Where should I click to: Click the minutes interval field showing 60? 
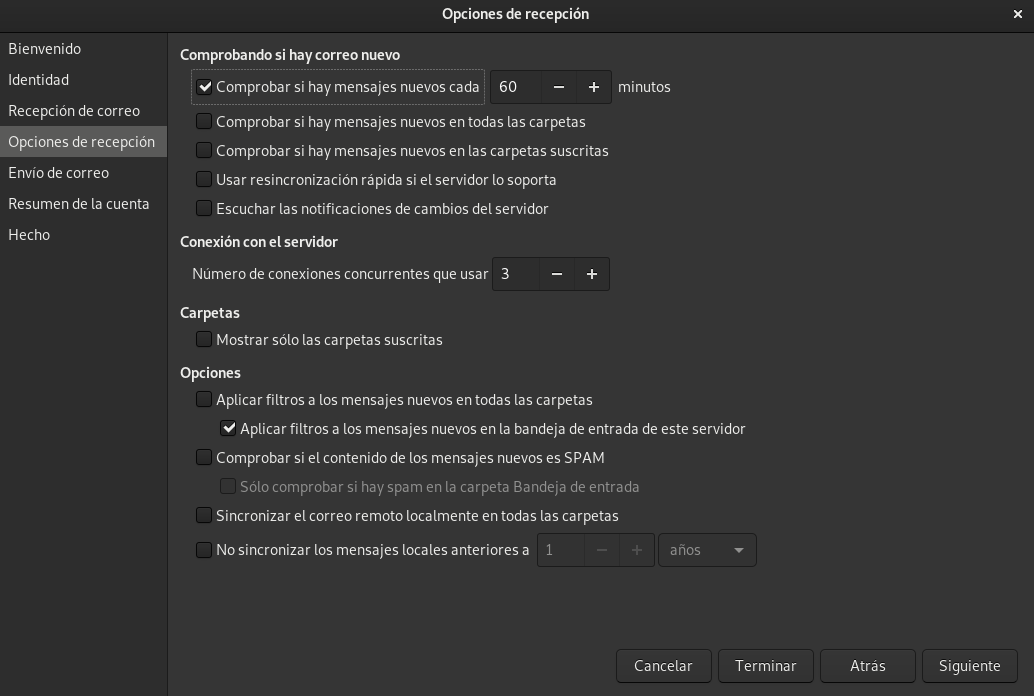pyautogui.click(x=516, y=87)
